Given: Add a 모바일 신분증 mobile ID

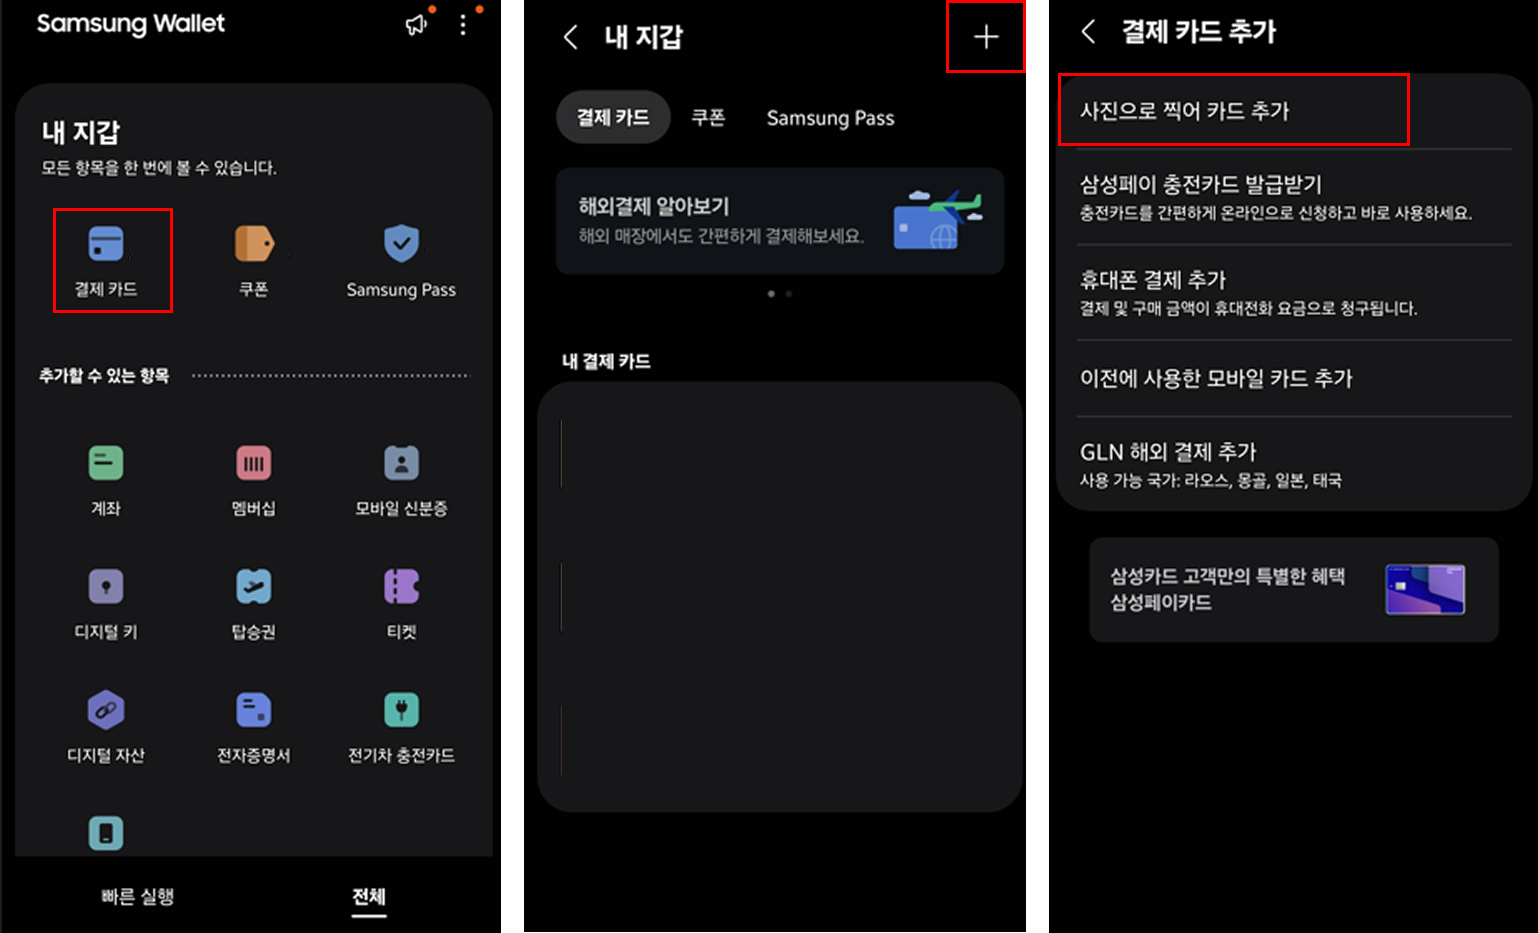Looking at the screenshot, I should (x=401, y=463).
